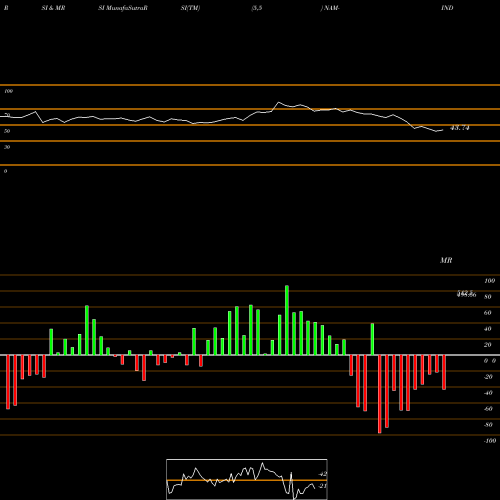Click the 'SI MunafaSutraR' header text
Image resolution: width=500 pixels, height=500 pixels.
point(123,8)
